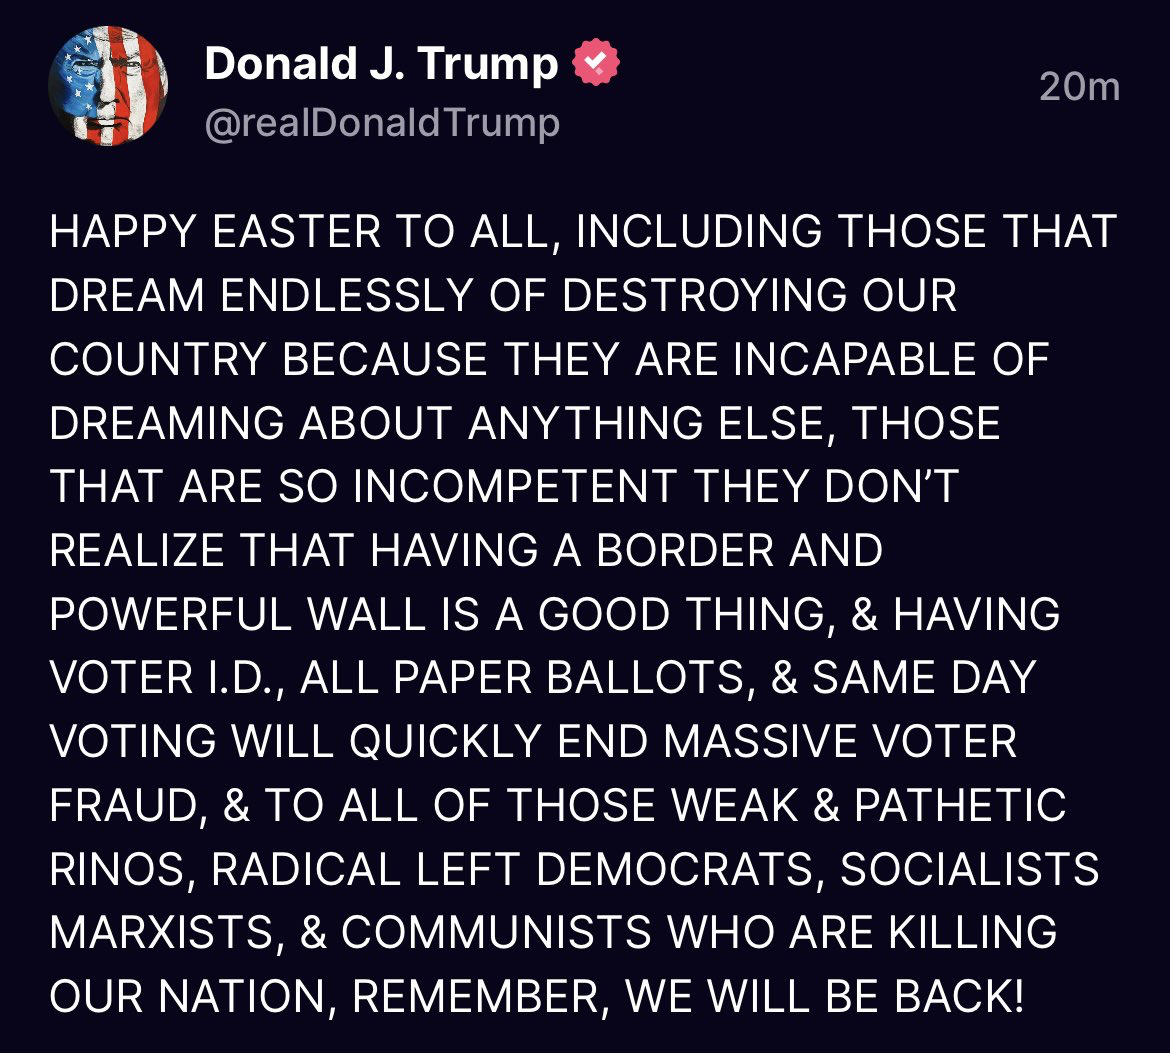
Task: Open the flag-painted profile avatar
Action: coord(107,85)
